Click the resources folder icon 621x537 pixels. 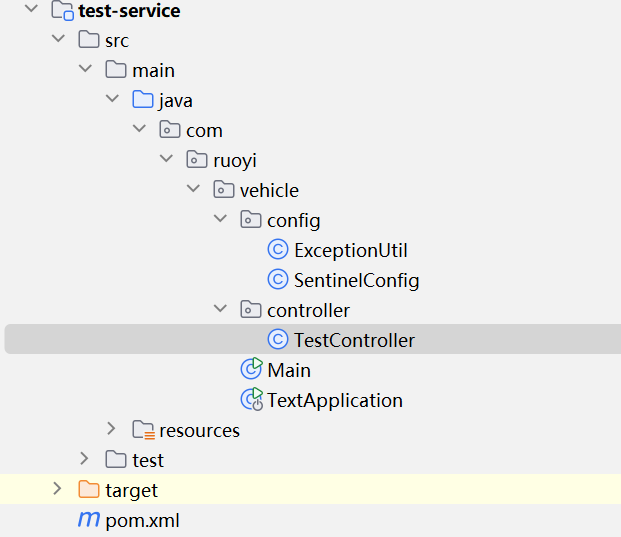click(143, 430)
